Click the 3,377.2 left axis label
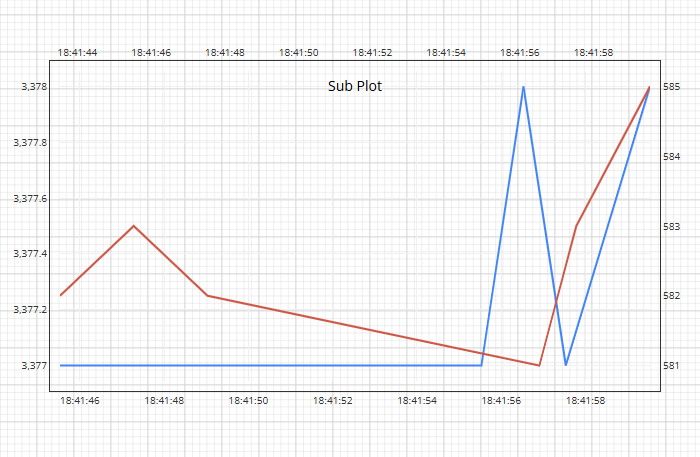Image resolution: width=700 pixels, height=457 pixels. point(29,310)
